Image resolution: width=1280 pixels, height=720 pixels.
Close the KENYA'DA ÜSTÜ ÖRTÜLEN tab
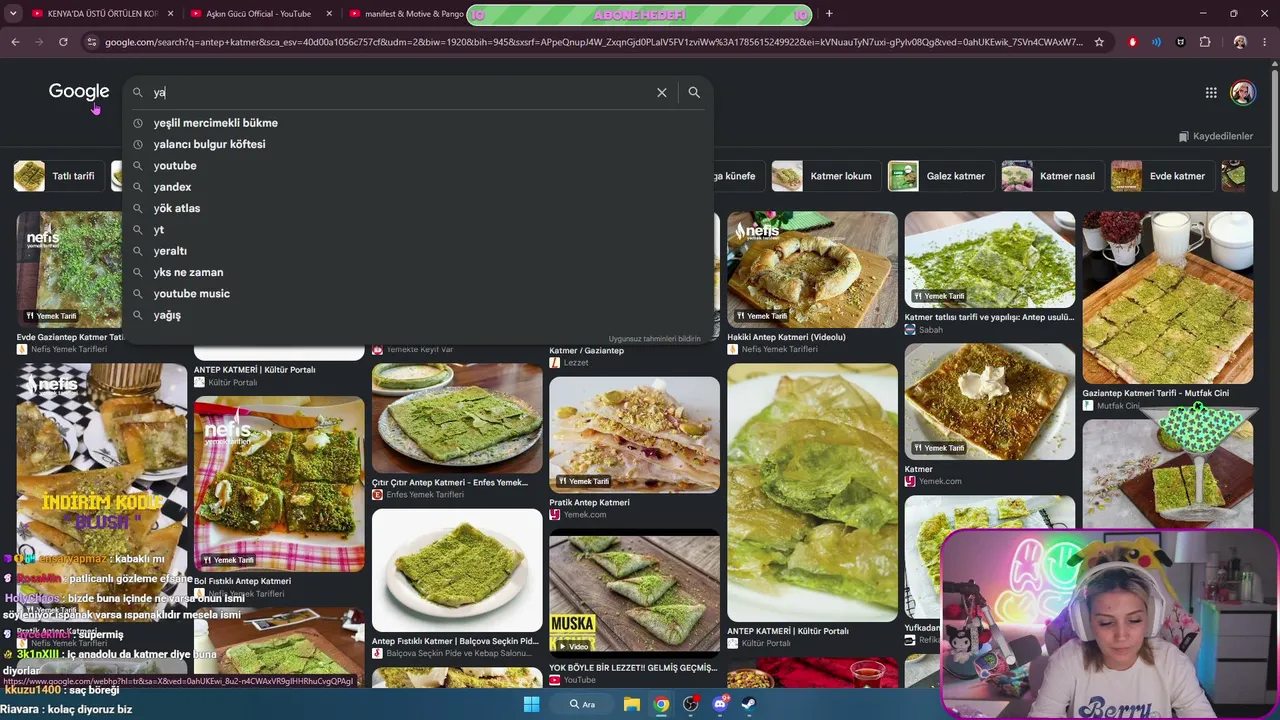click(171, 14)
